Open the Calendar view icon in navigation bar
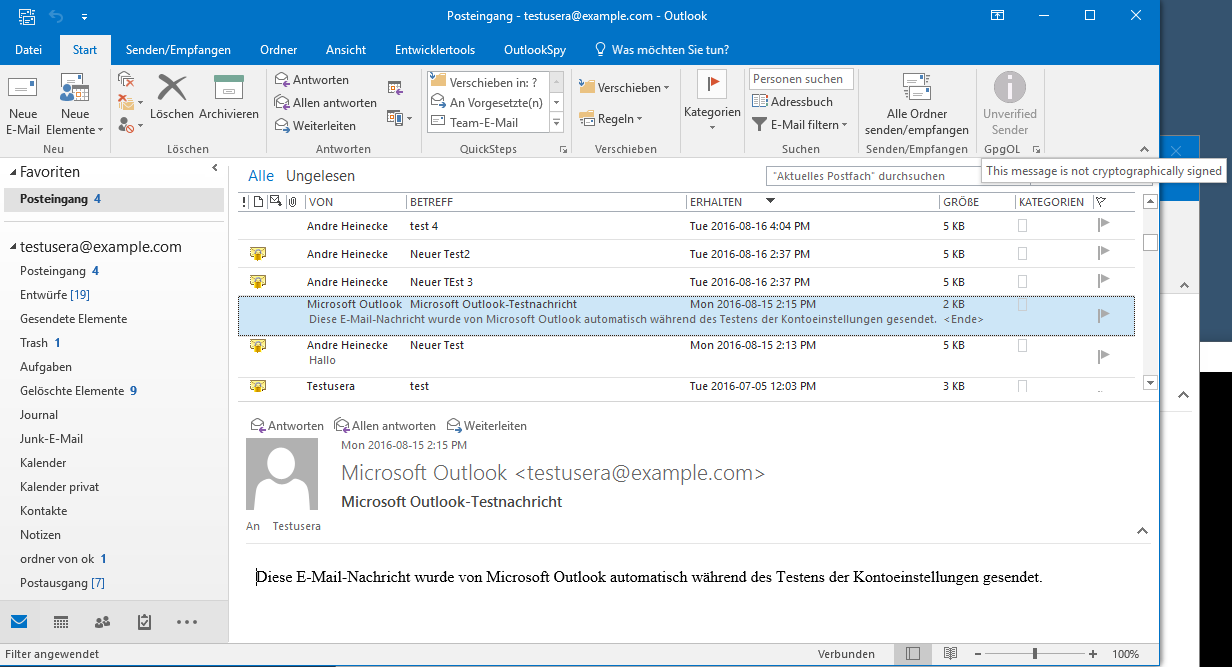 coord(61,622)
